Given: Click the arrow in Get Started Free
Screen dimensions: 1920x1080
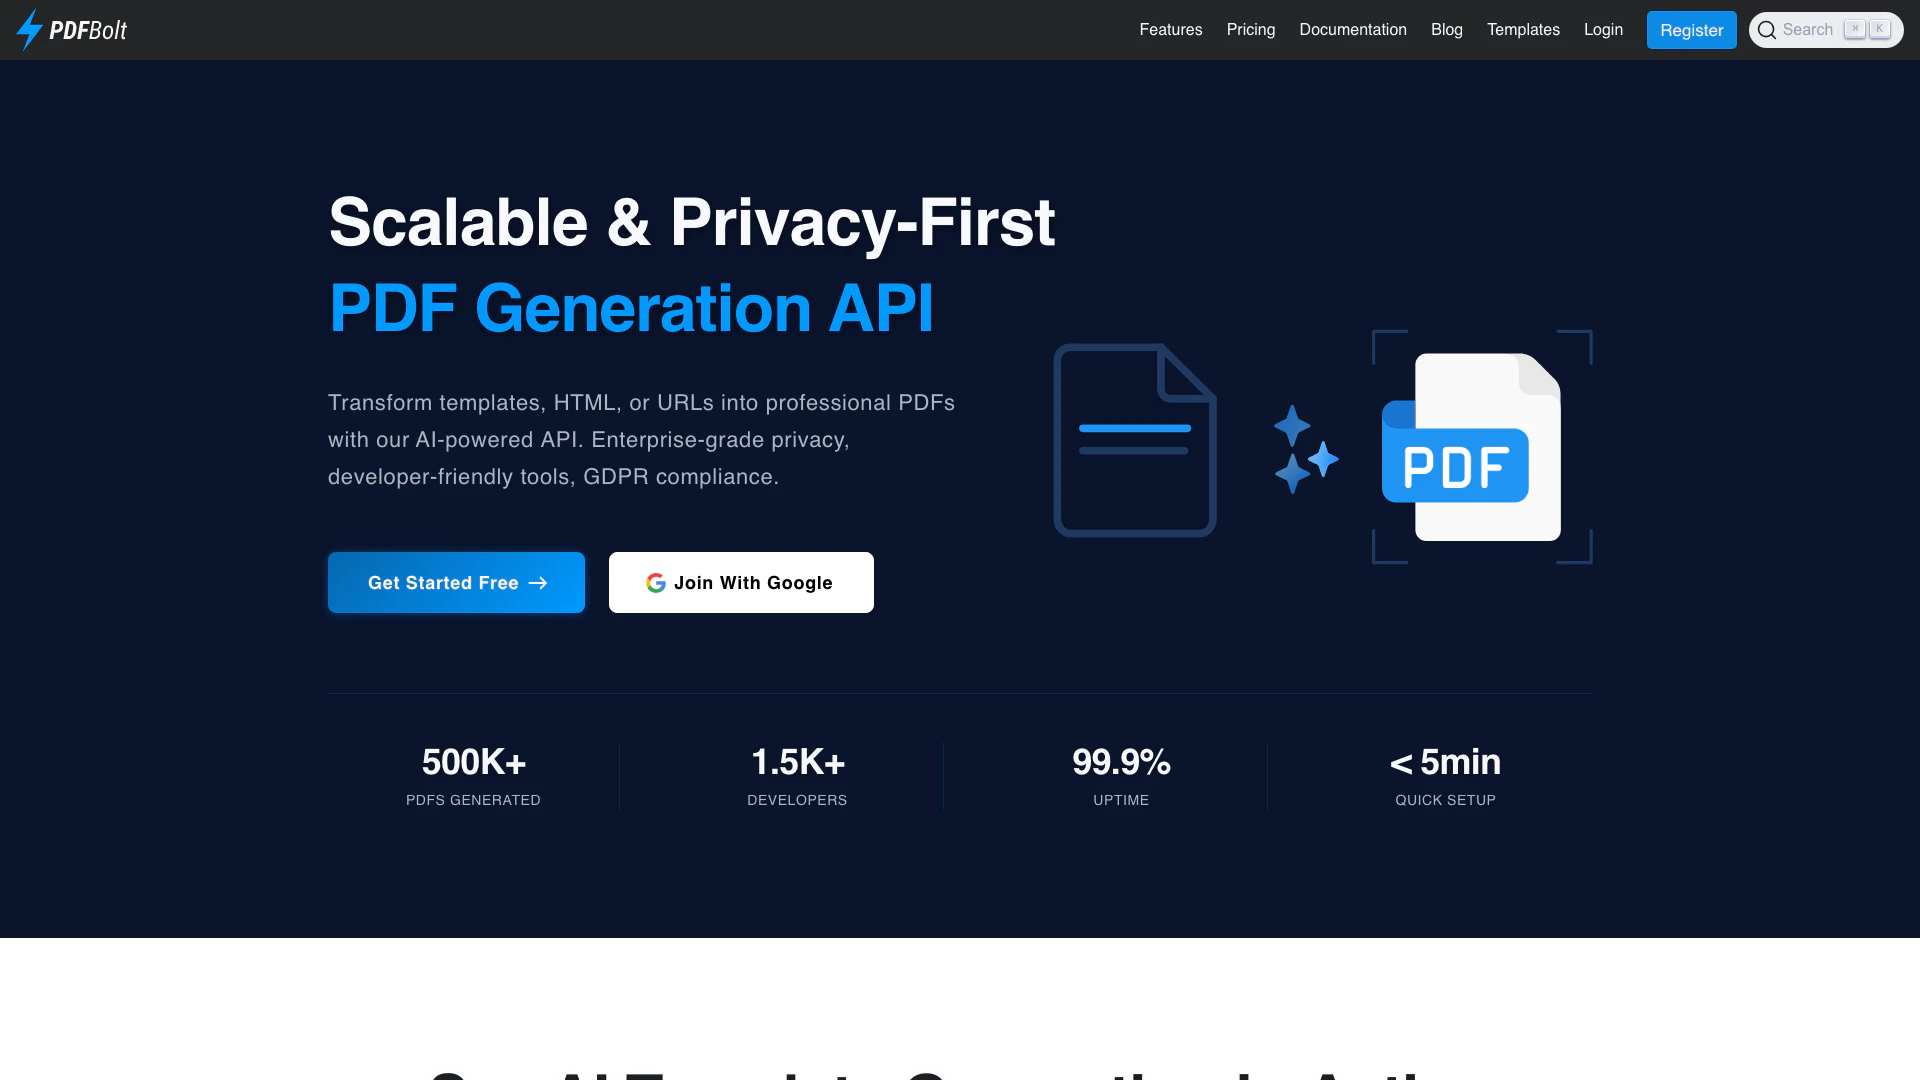Looking at the screenshot, I should coord(538,583).
